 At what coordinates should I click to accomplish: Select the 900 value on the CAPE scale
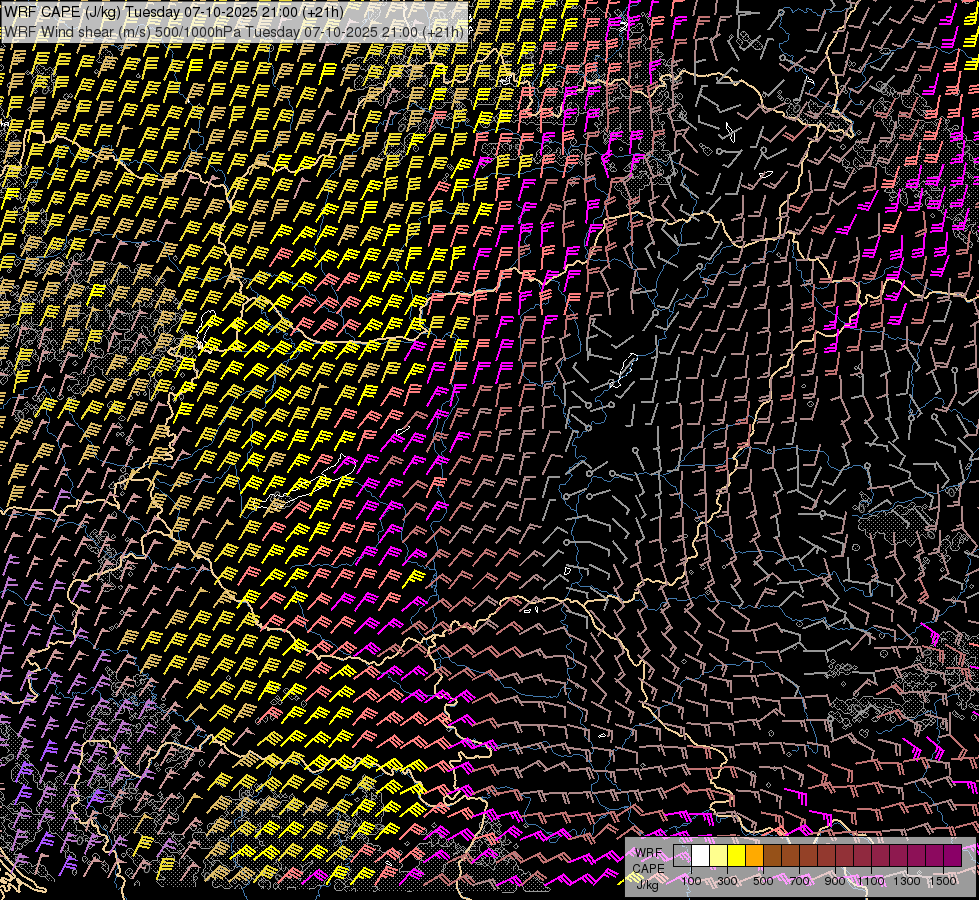coord(835,881)
